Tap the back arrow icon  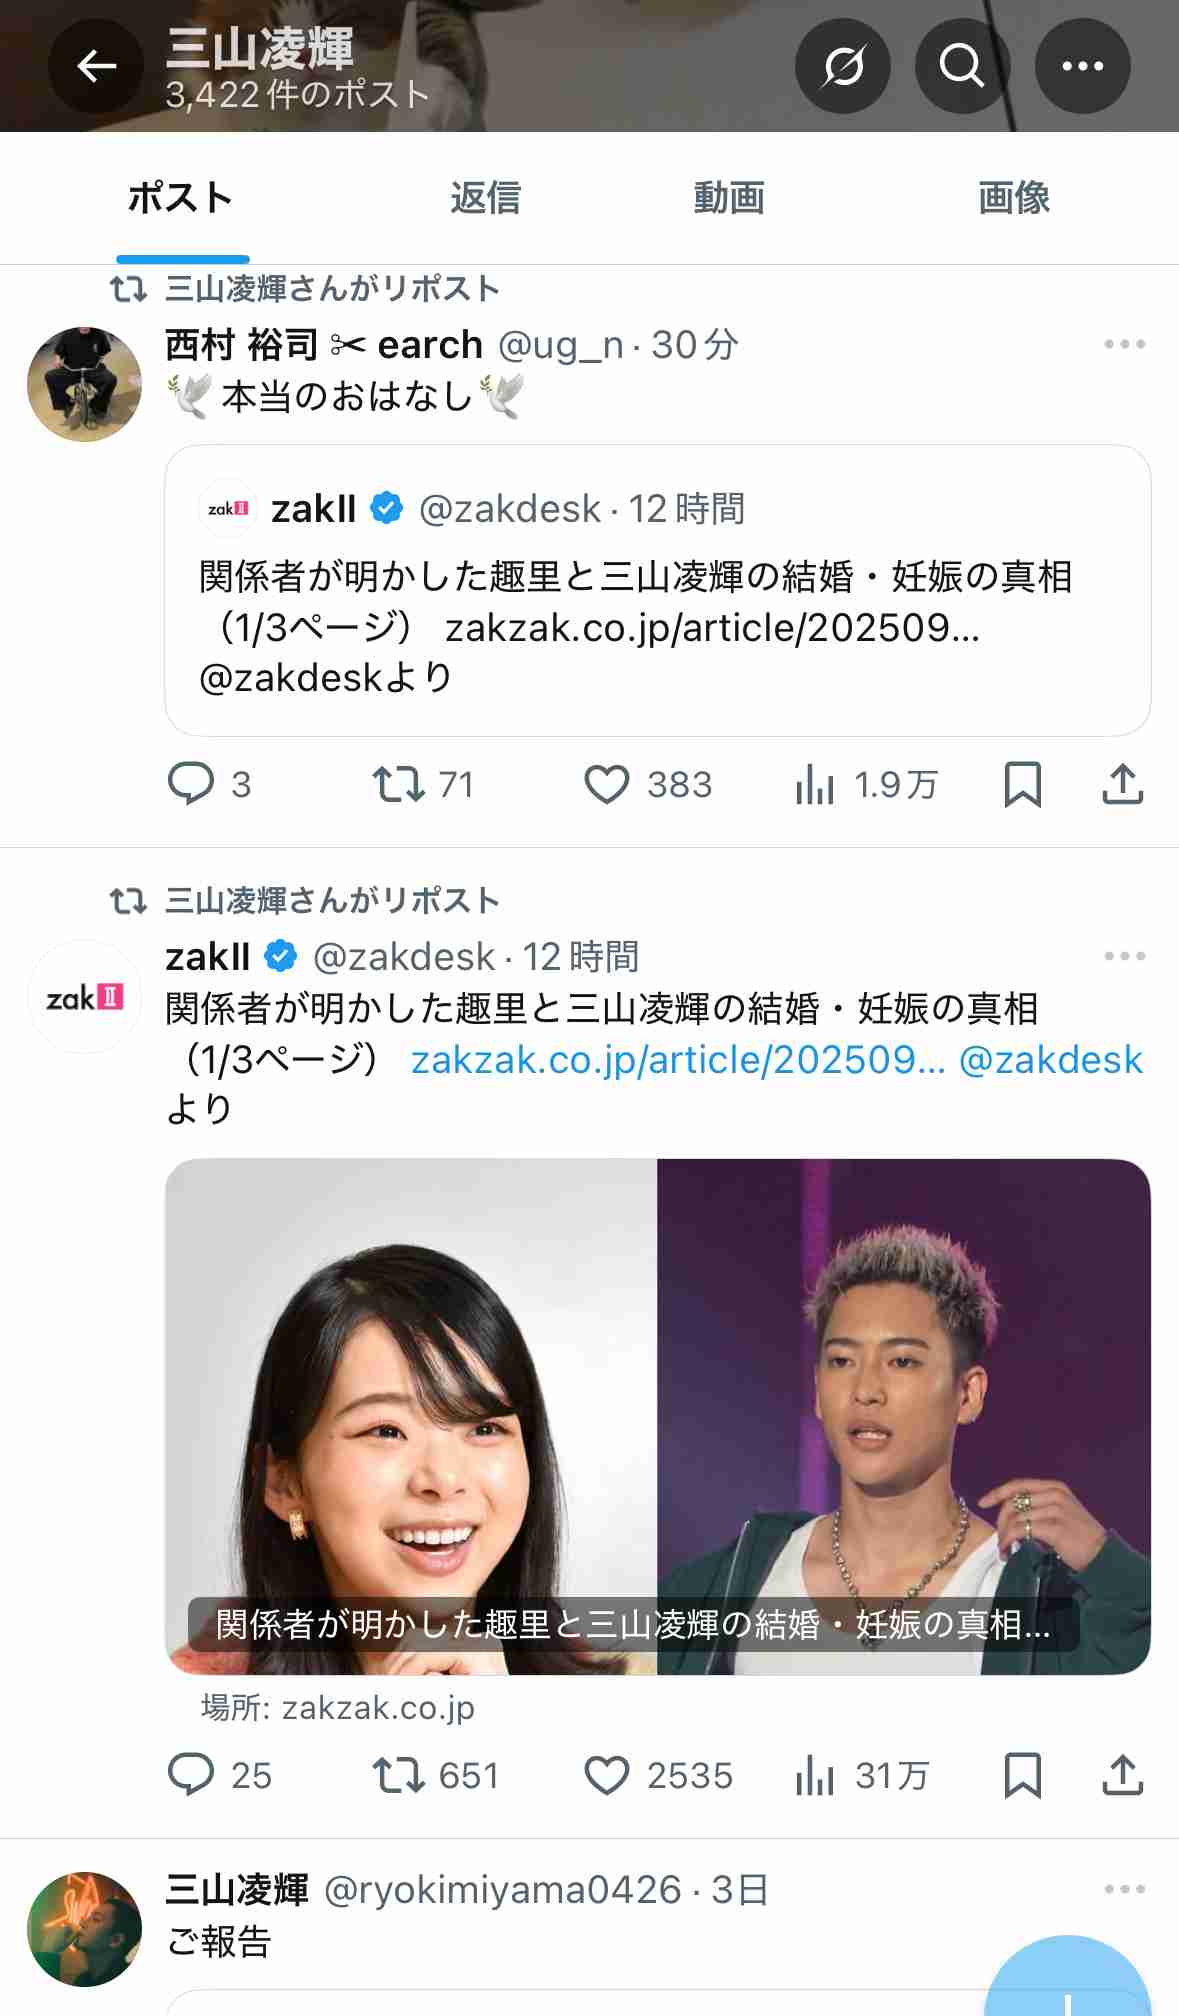[x=96, y=67]
